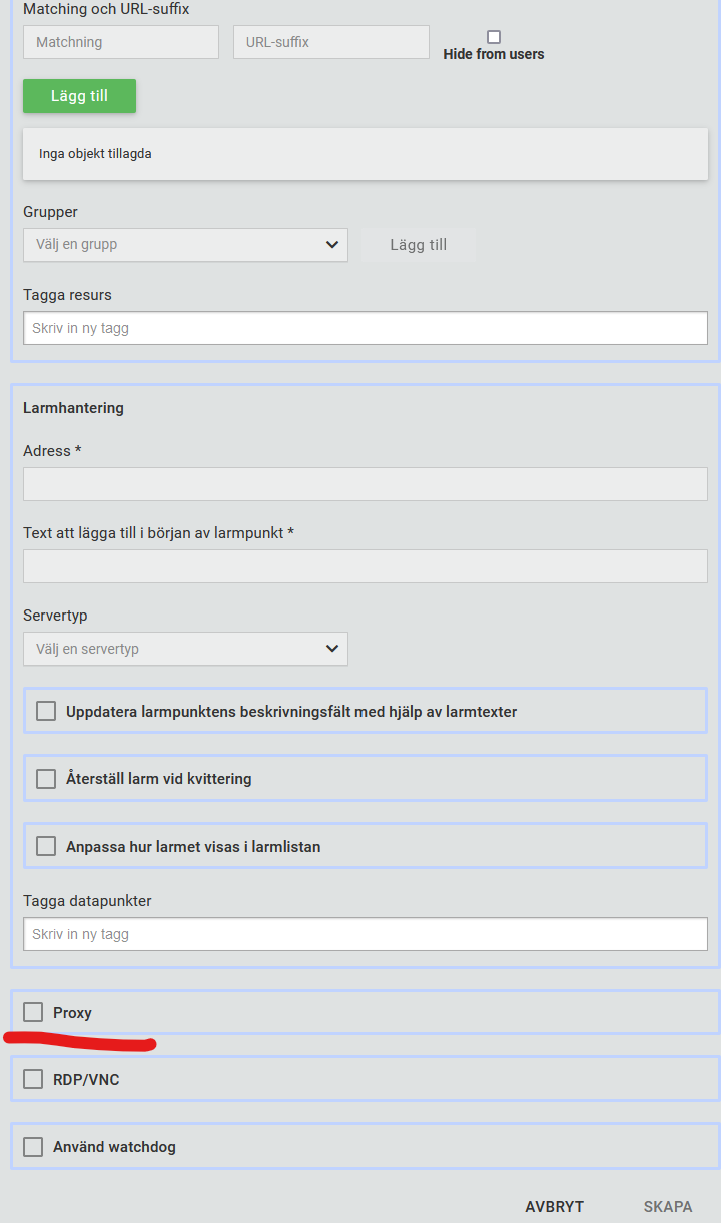
Task: Click the URL-suffix input field
Action: 331,42
